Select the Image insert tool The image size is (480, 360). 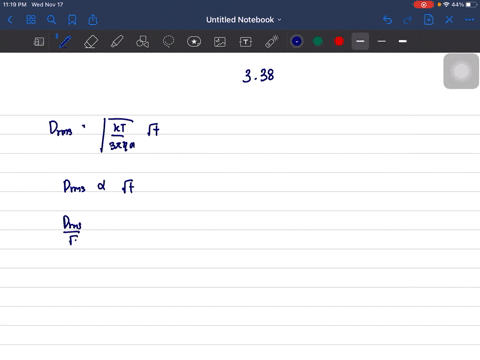pos(220,42)
